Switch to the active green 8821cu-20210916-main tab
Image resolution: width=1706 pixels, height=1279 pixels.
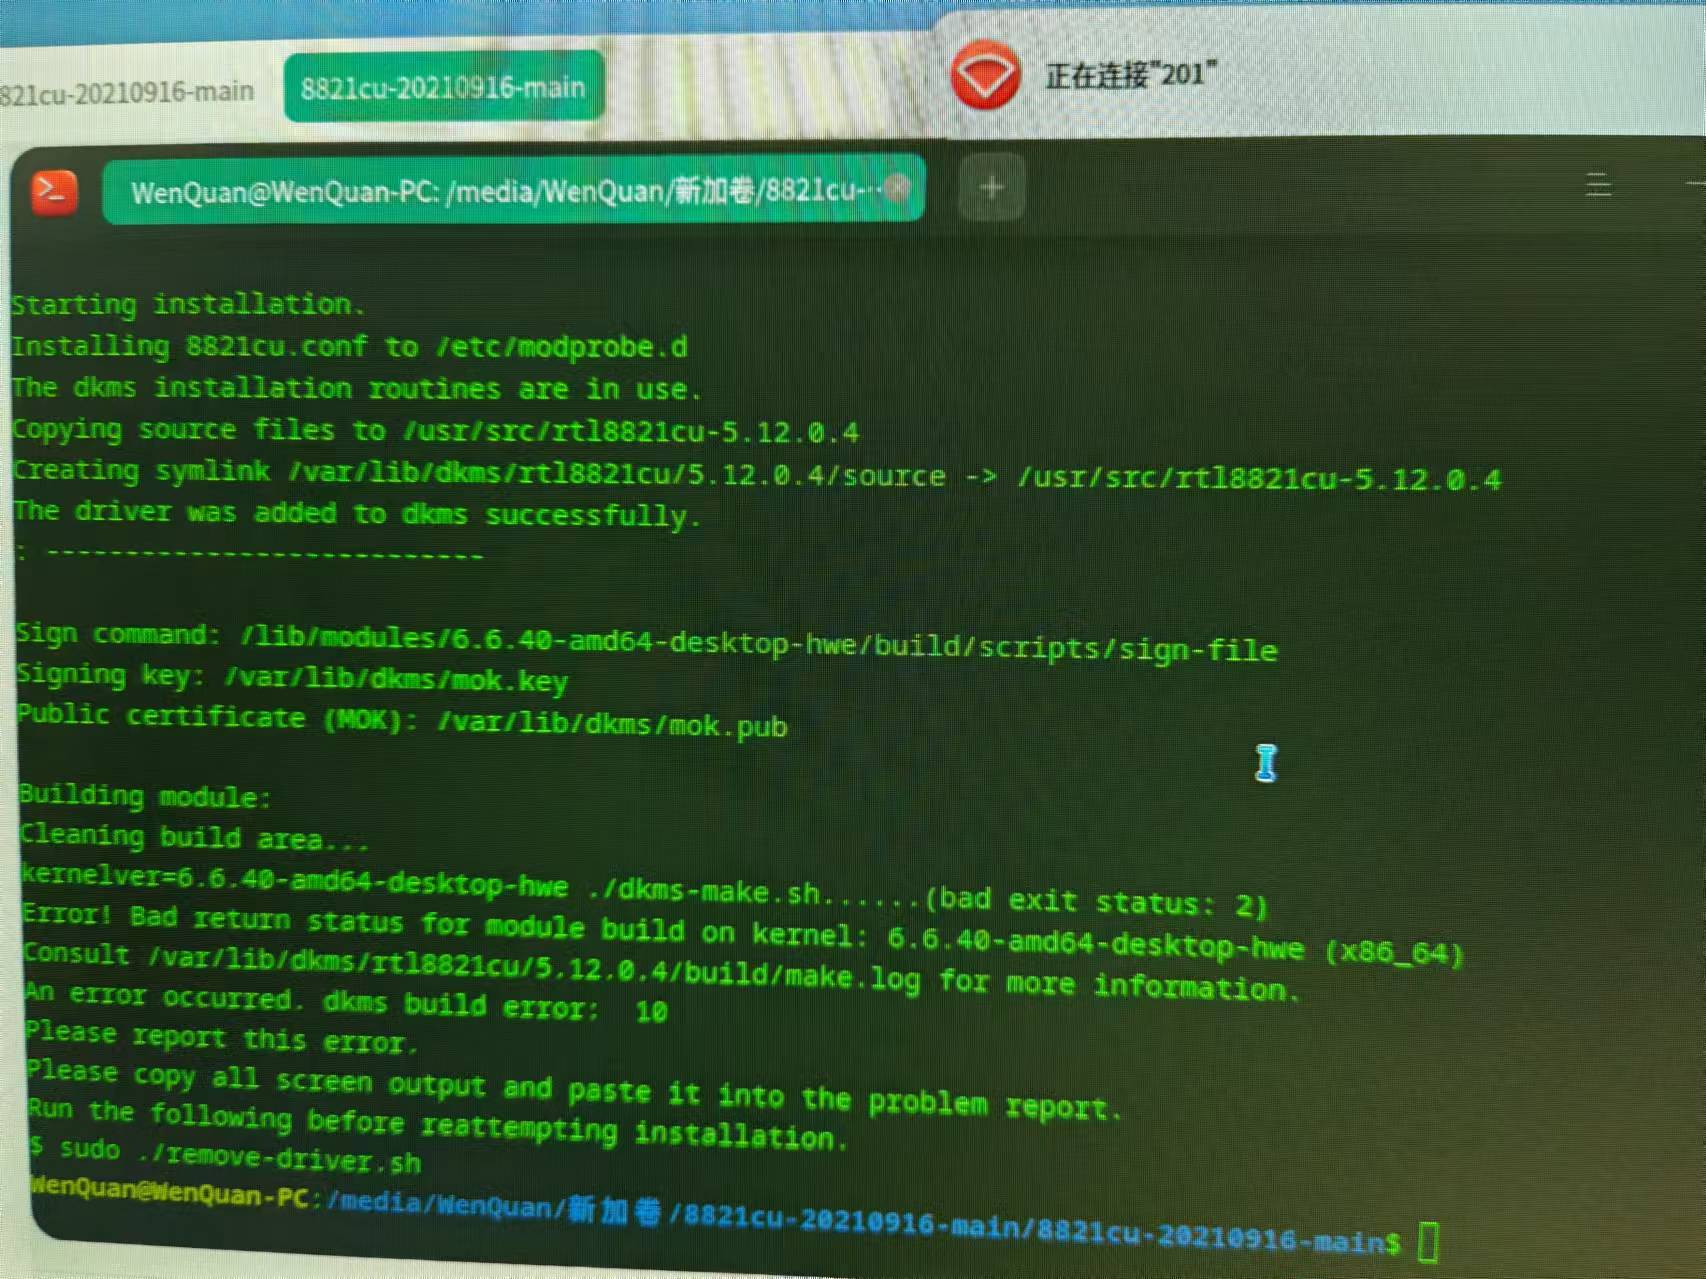pos(444,88)
